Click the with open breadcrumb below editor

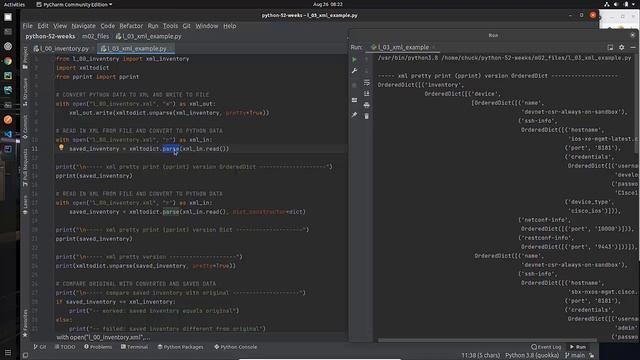pos(103,338)
